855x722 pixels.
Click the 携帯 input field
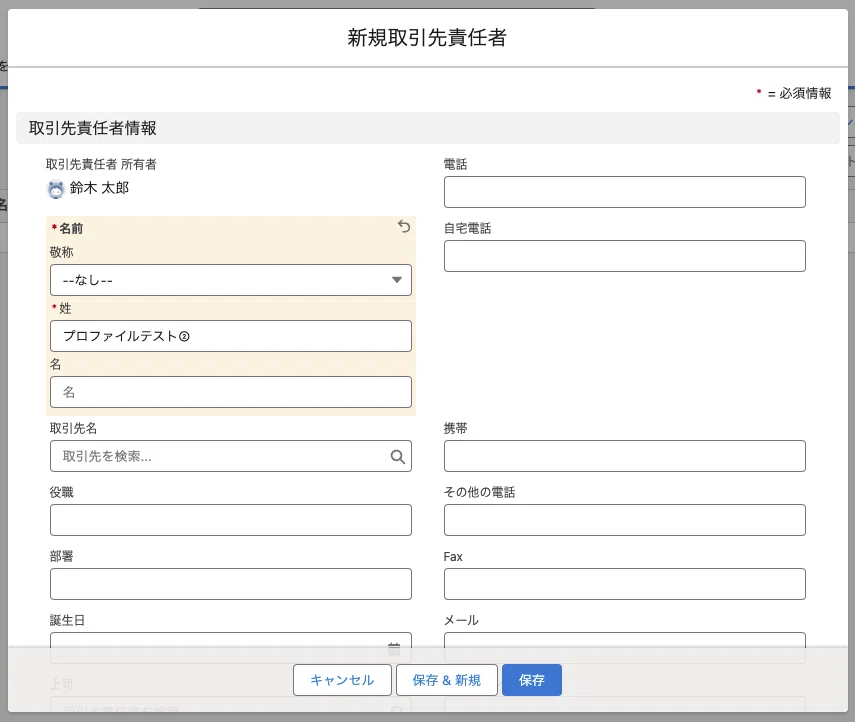click(x=624, y=456)
